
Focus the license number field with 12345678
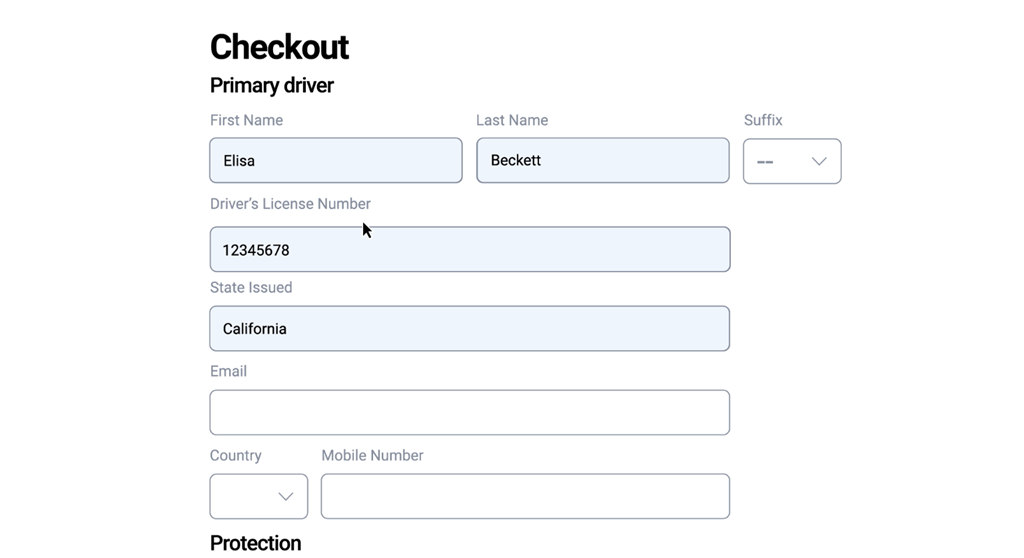pyautogui.click(x=469, y=249)
